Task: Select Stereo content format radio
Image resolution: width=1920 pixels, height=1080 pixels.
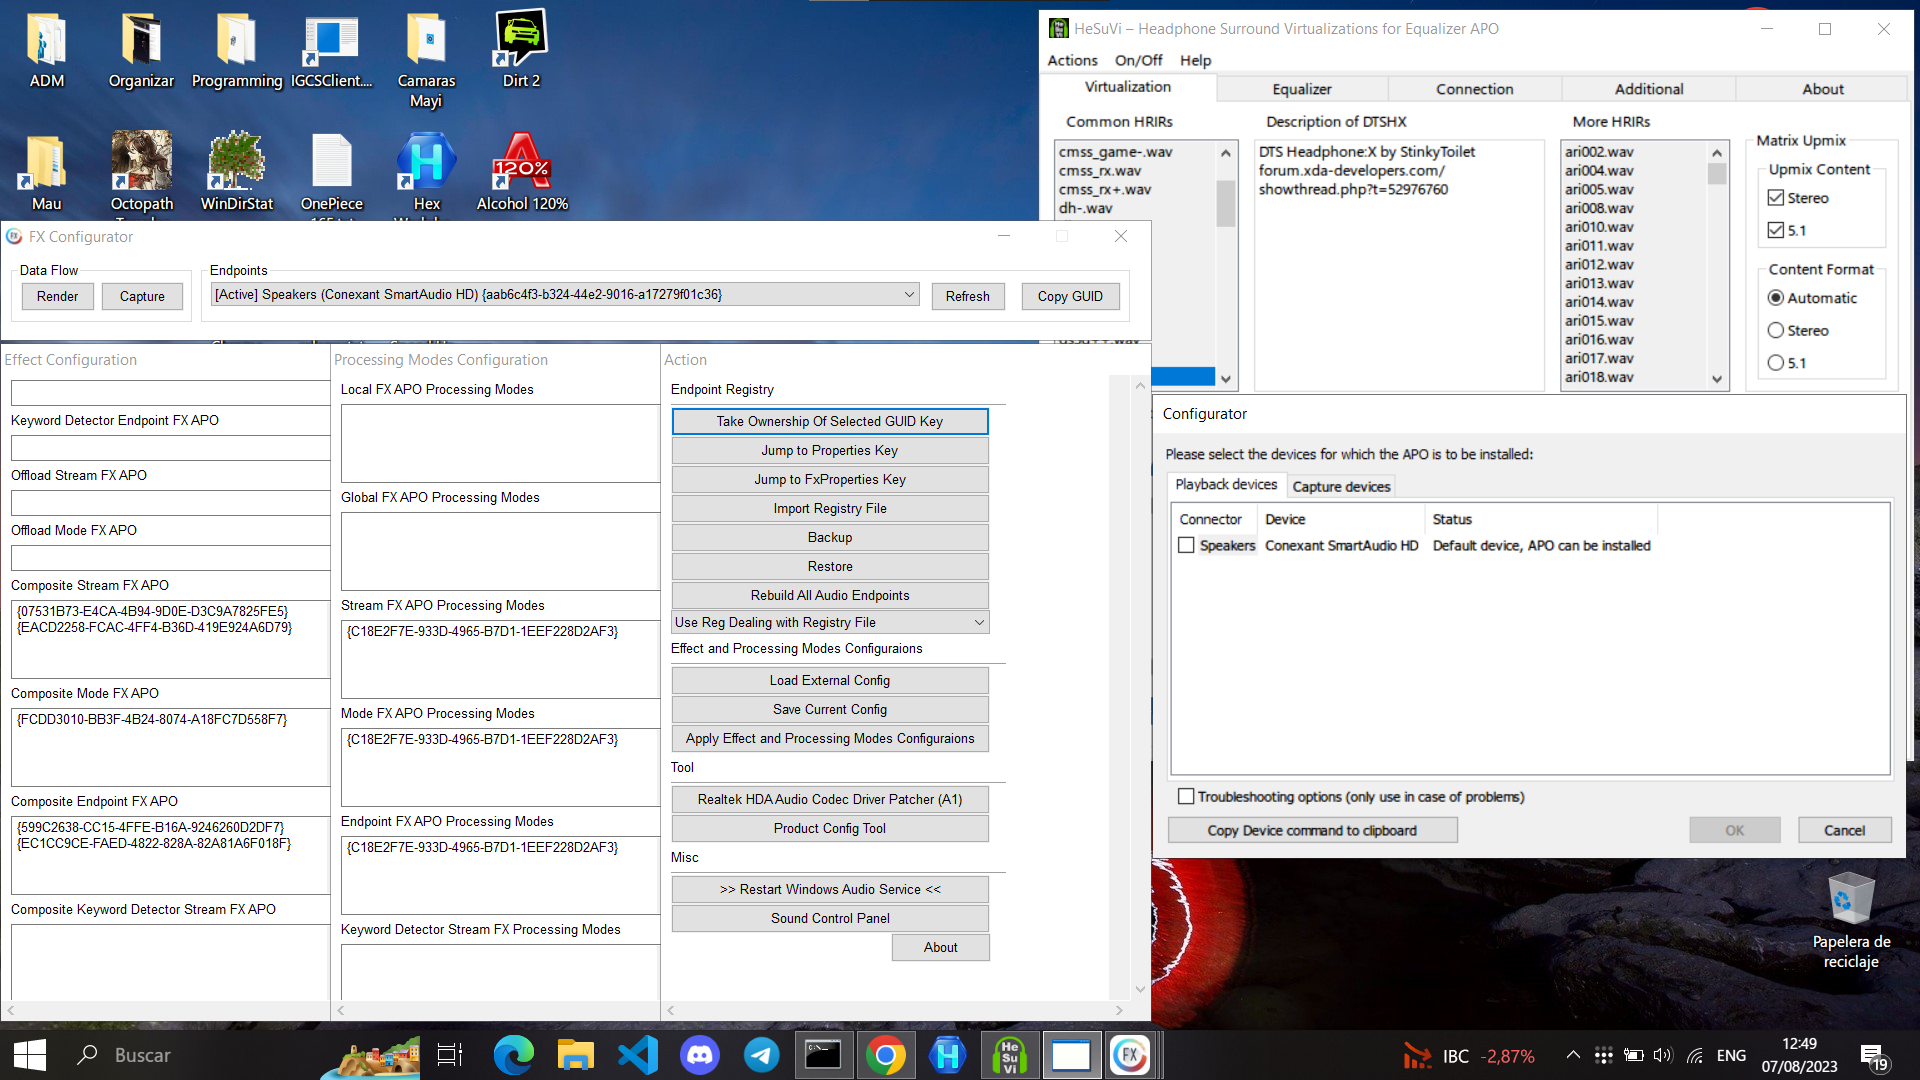Action: pyautogui.click(x=1776, y=330)
